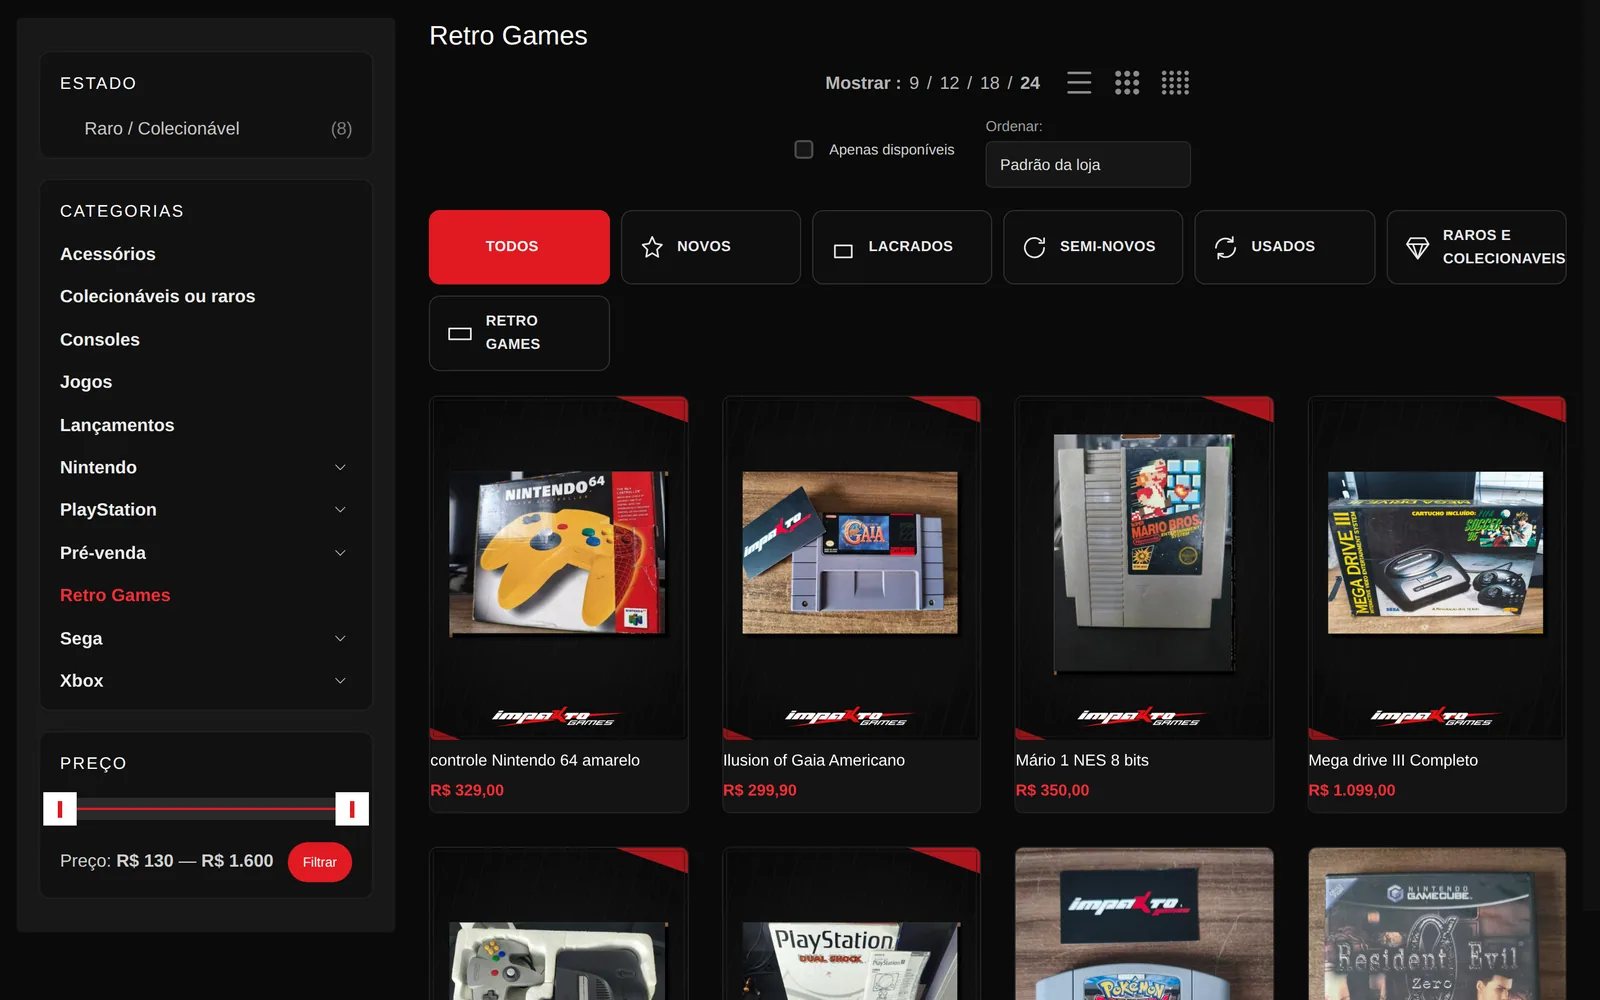This screenshot has height=1000, width=1600.
Task: Open the PlayStation category link
Action: coord(108,510)
